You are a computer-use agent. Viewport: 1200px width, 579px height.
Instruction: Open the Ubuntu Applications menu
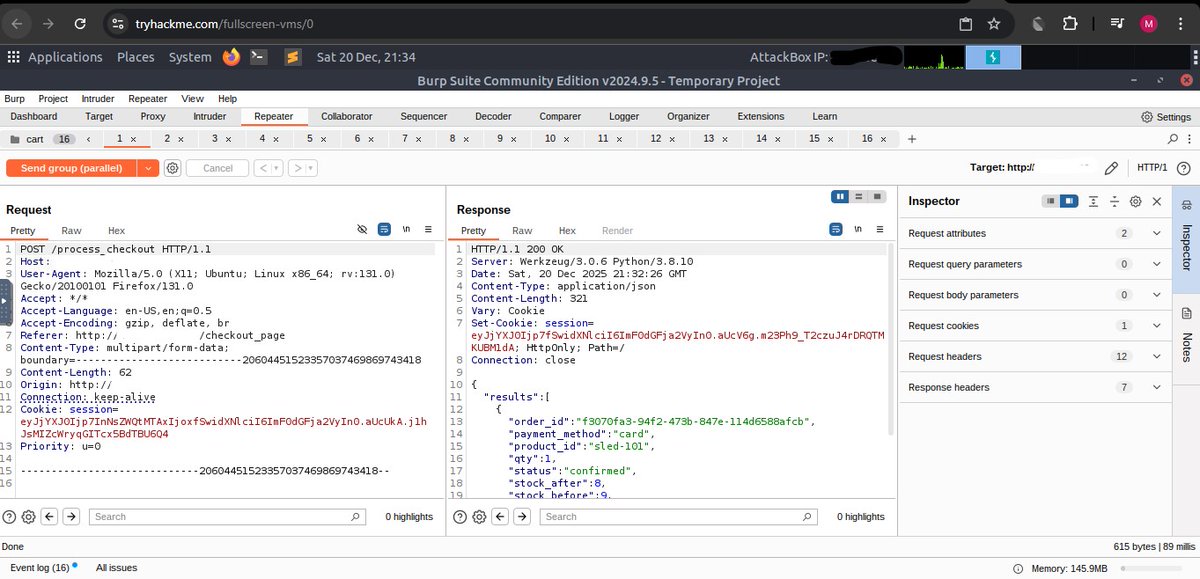coord(55,57)
